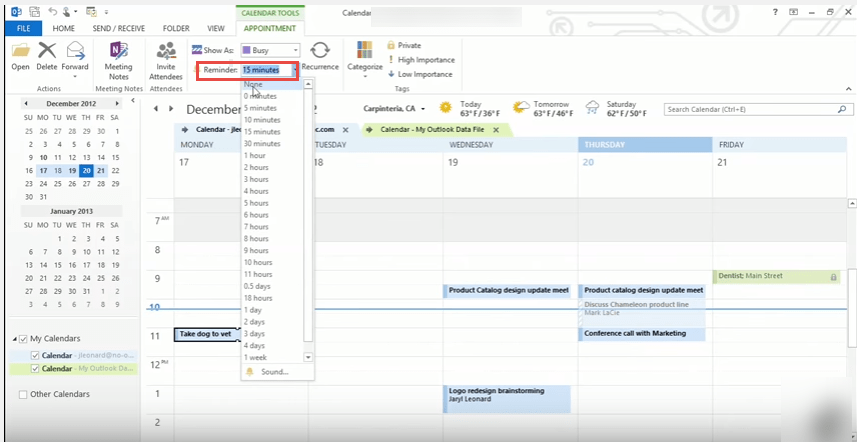This screenshot has height=442, width=857.
Task: Select December 21 in date navigator
Action: point(101,170)
